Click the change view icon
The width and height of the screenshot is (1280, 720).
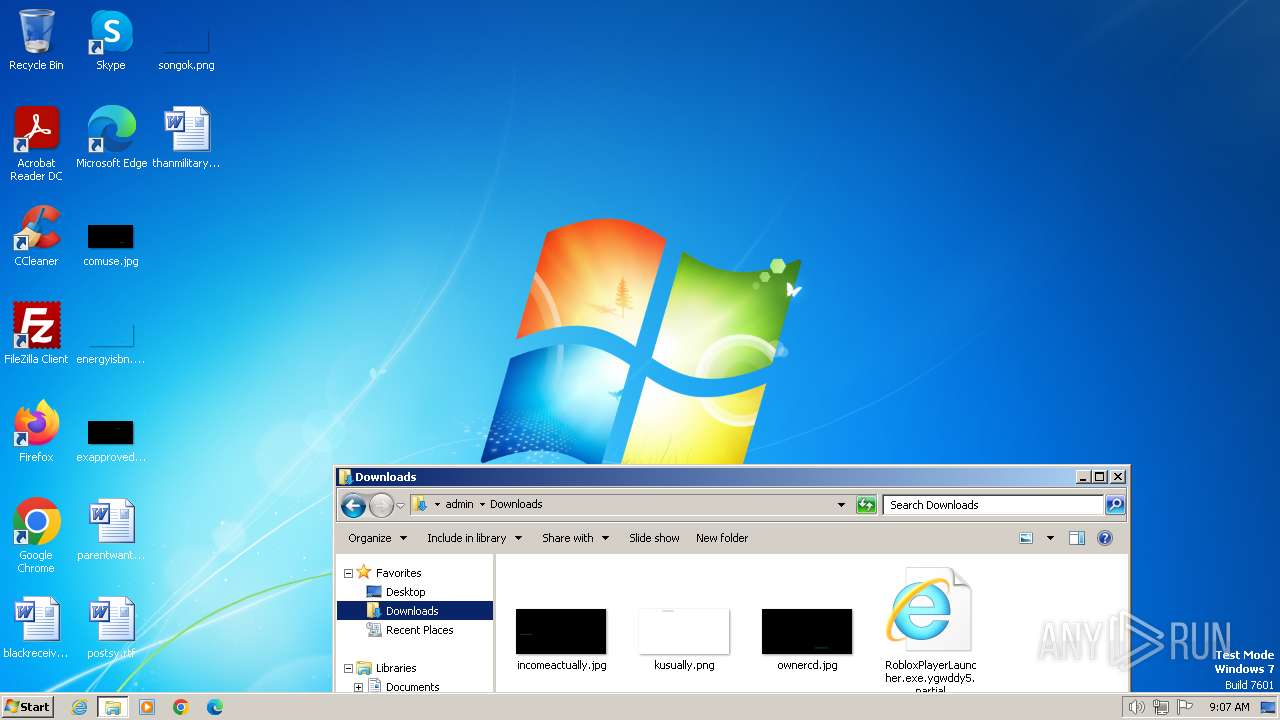[x=1026, y=538]
